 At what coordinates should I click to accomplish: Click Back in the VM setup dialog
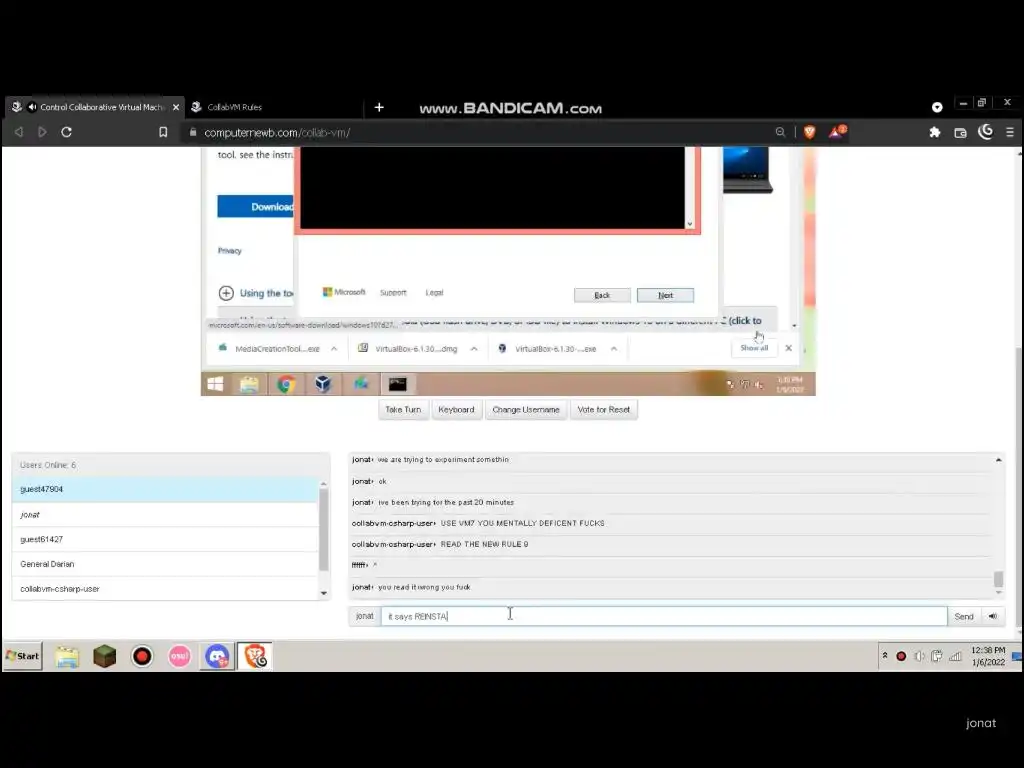pos(602,295)
